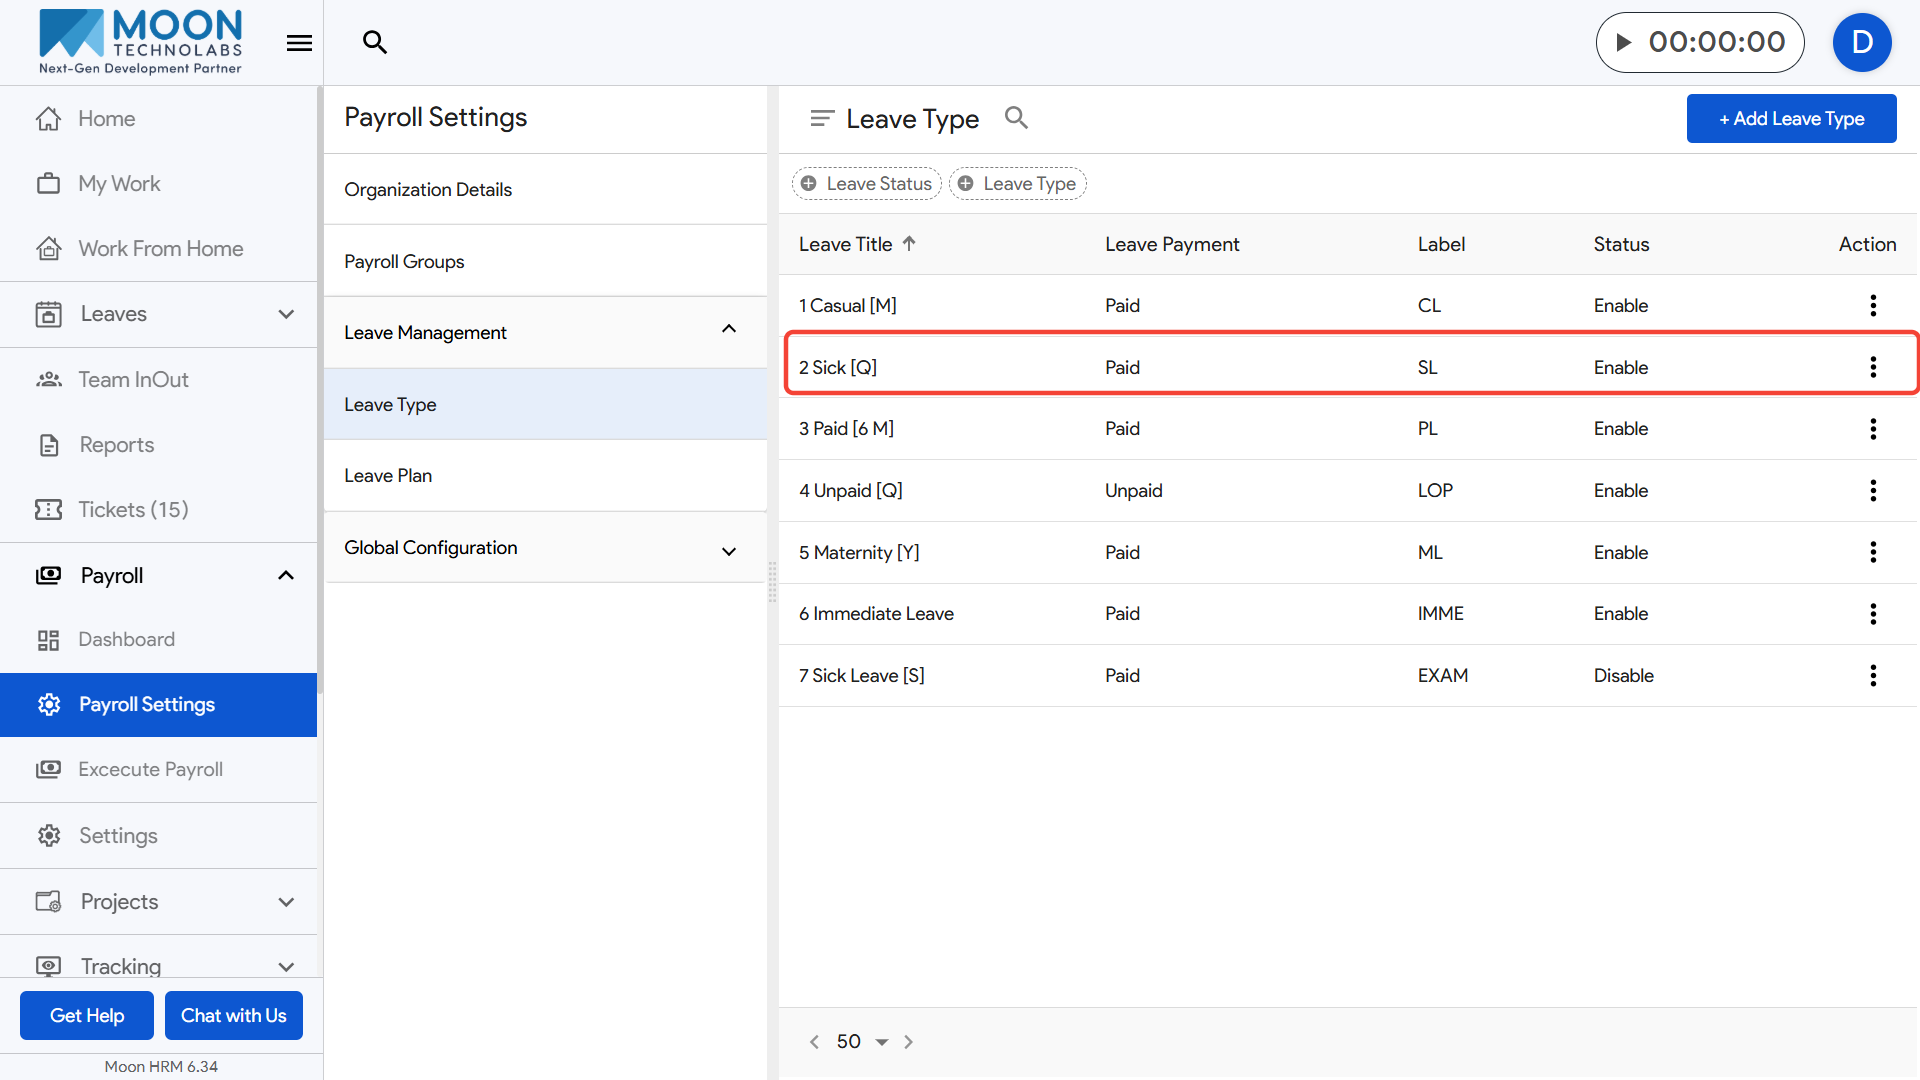Expand Global Configuration section

729,550
